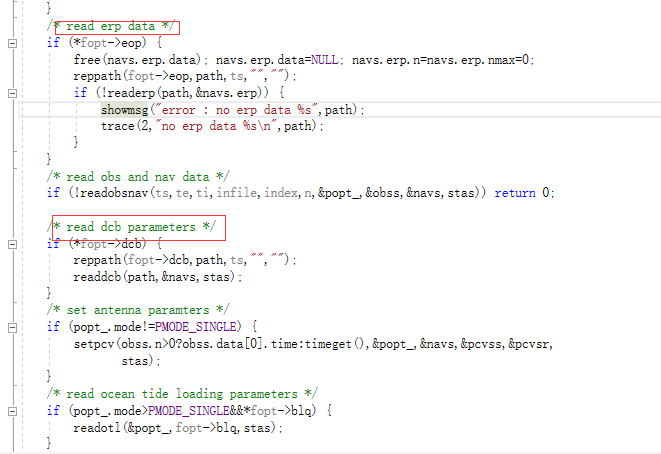This screenshot has width=661, height=454.
Task: Click the 'read dcb parameters' comment
Action: tap(131, 227)
